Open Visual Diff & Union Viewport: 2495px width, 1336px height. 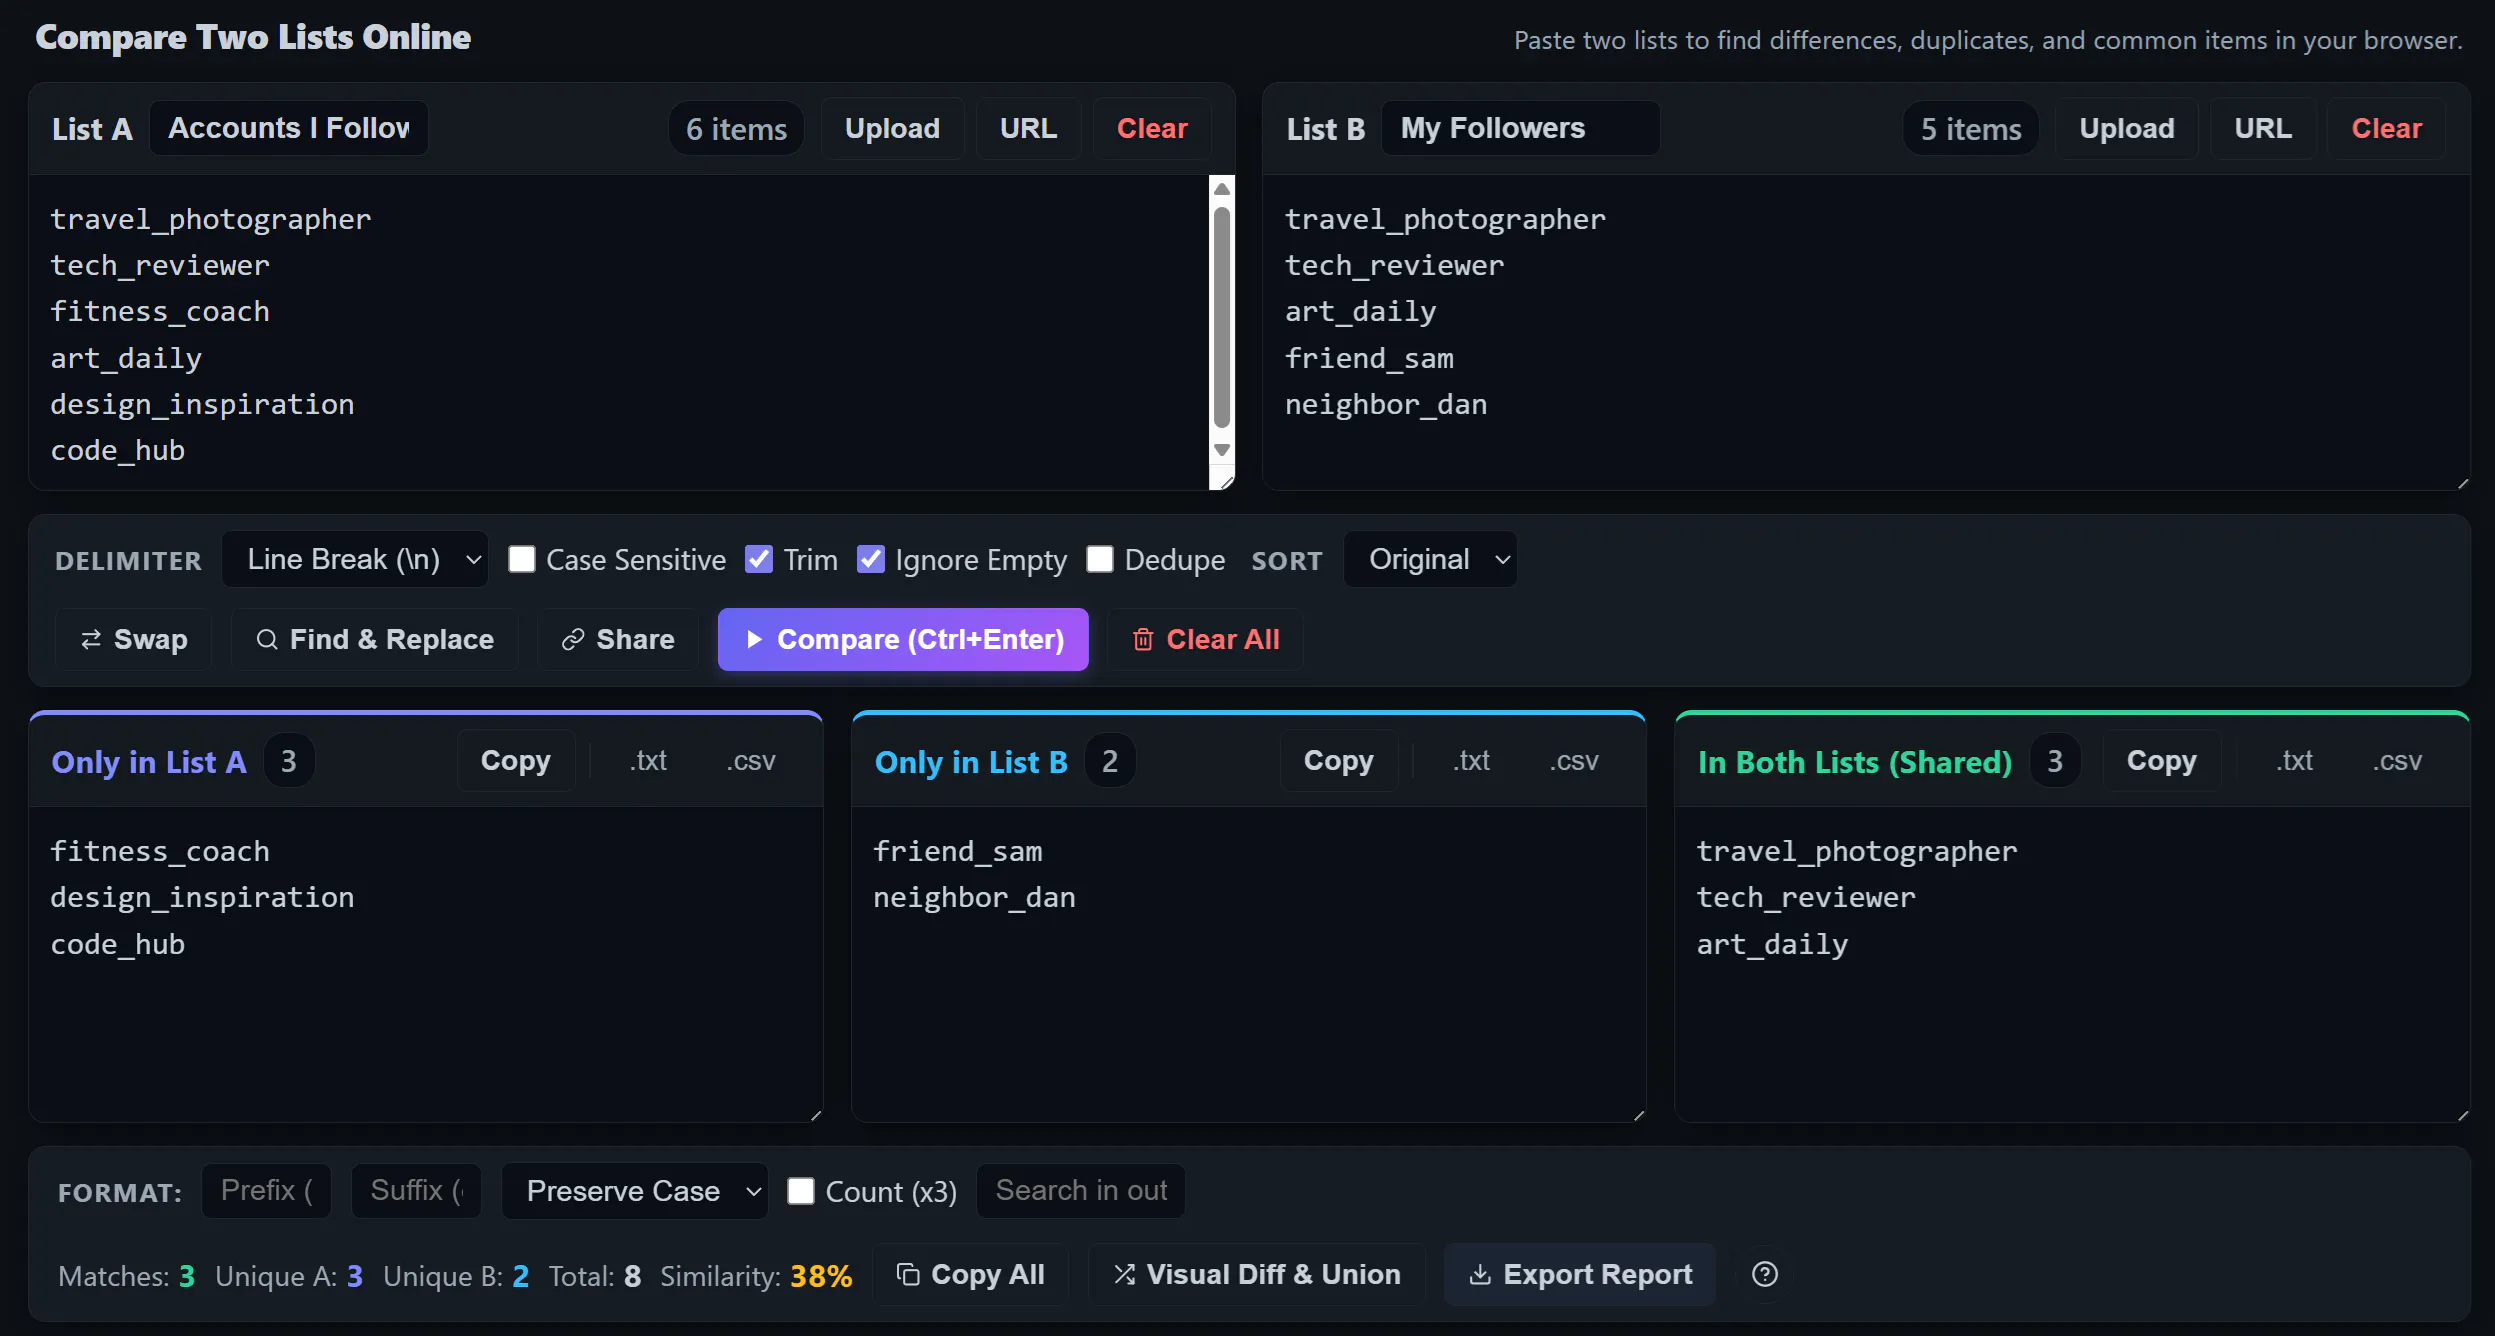[1257, 1274]
